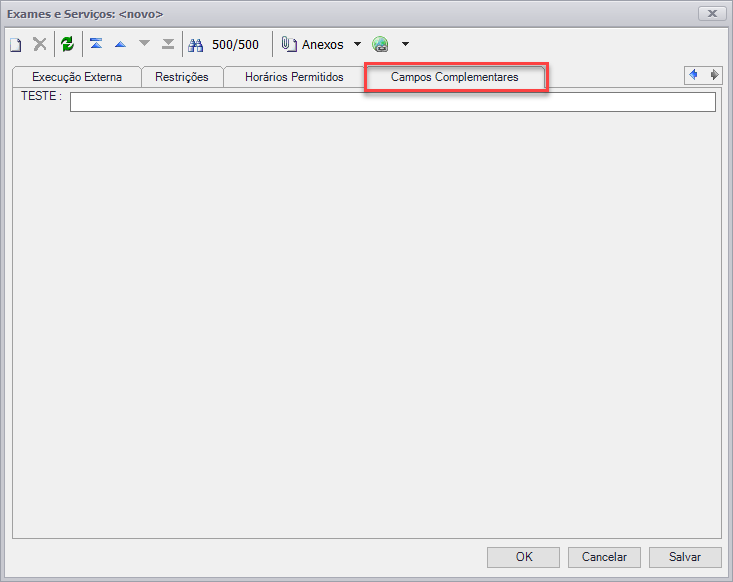This screenshot has height=582, width=733.
Task: Click the new record page icon
Action: tap(16, 45)
